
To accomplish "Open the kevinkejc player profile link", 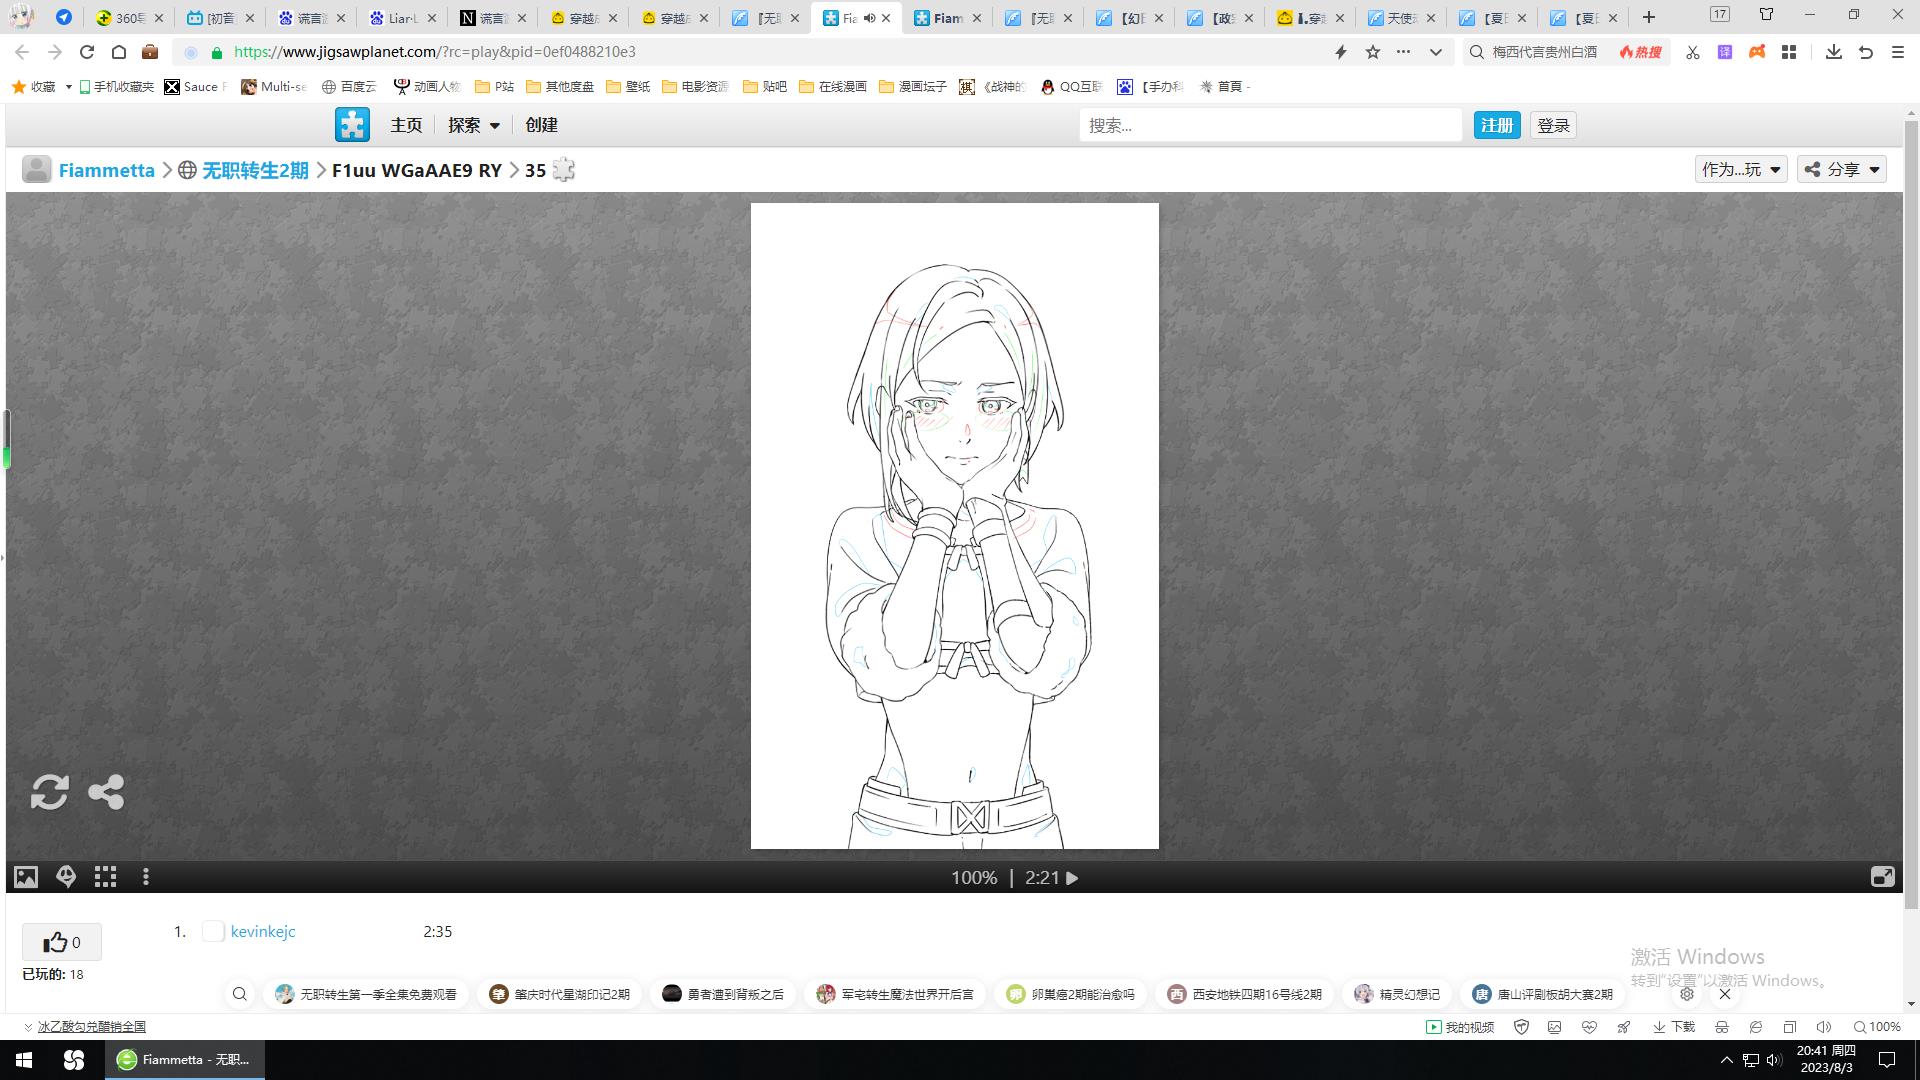I will click(263, 931).
